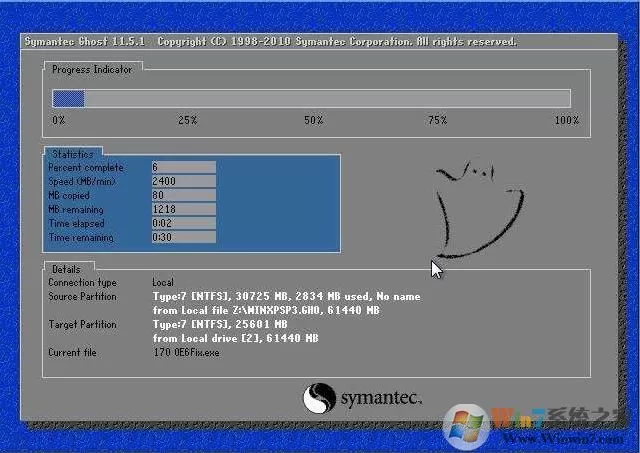Viewport: 640px width, 453px height.
Task: Click the MB copied value field
Action: [184, 195]
